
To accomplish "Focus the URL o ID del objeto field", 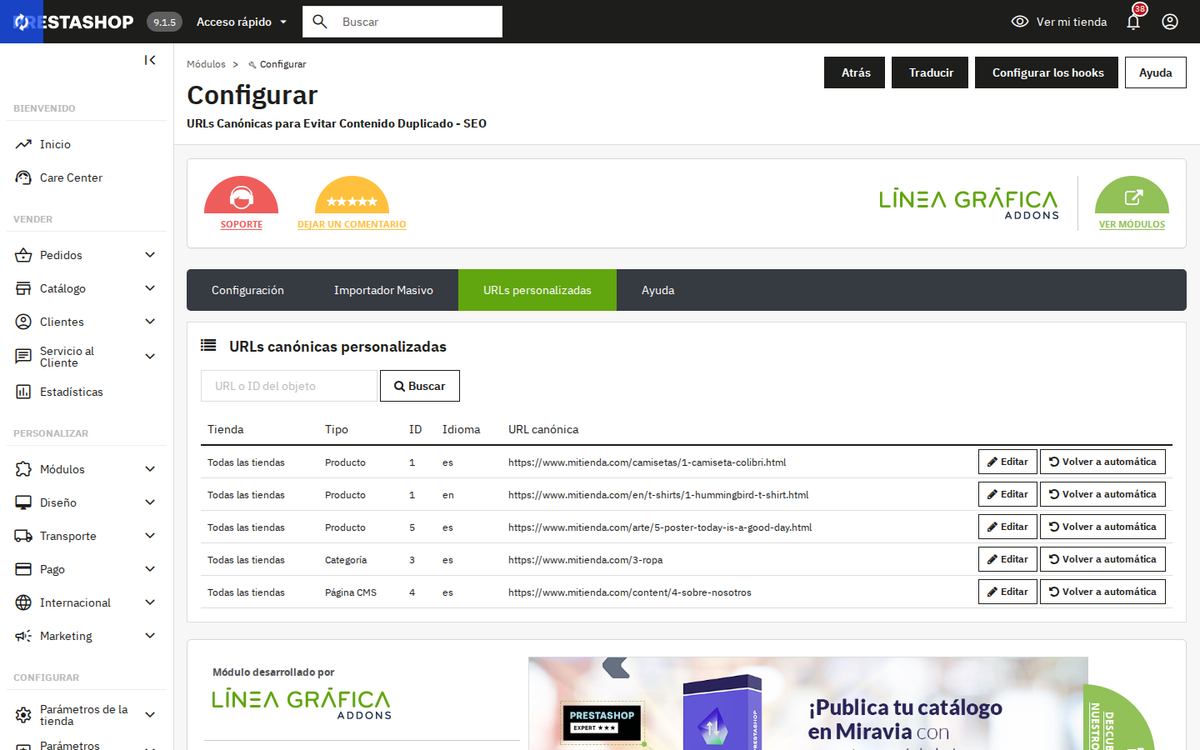I will [289, 386].
